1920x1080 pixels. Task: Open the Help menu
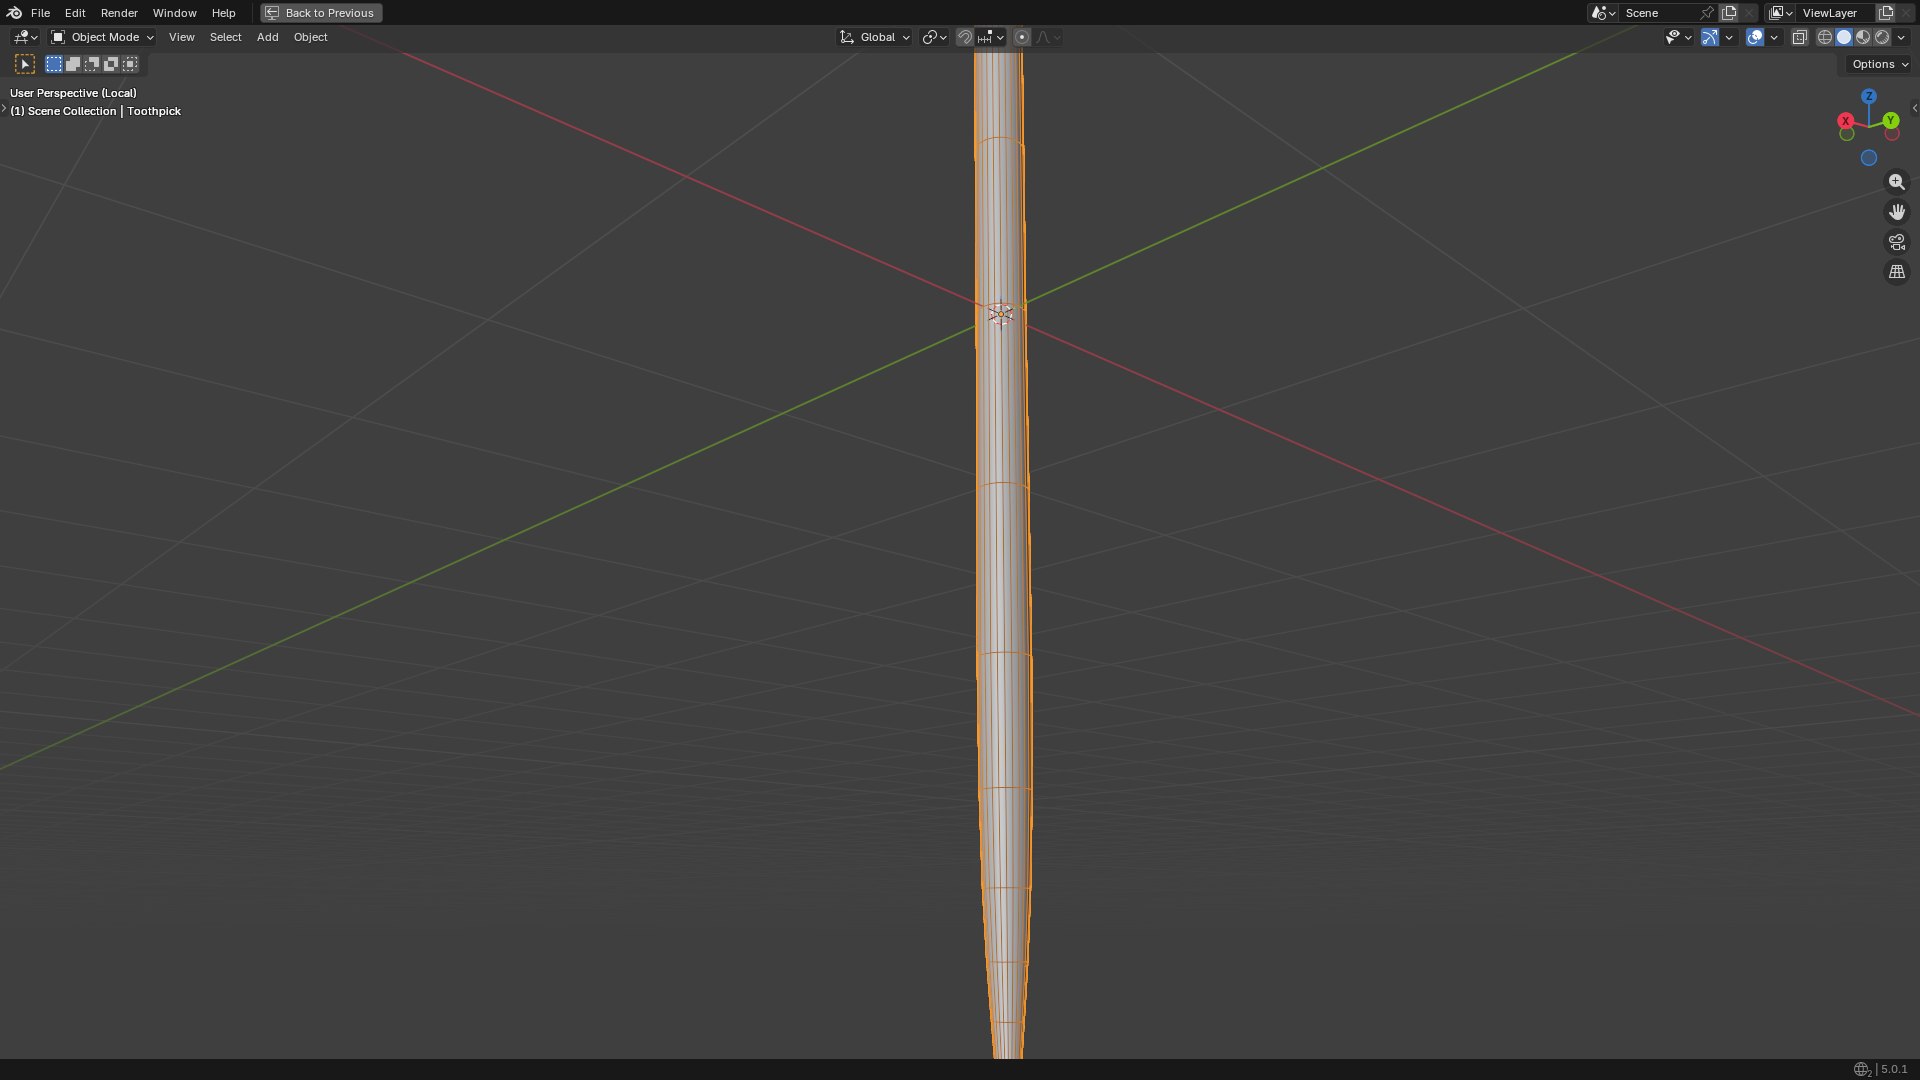click(223, 13)
